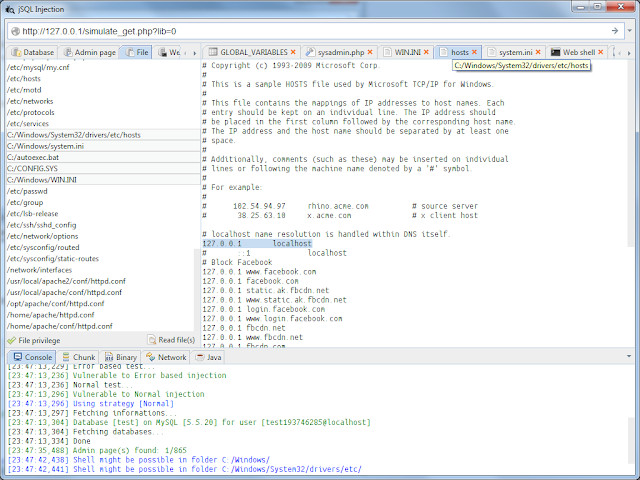Image resolution: width=640 pixels, height=480 pixels.
Task: Click the hosts file vertical scrollbar
Action: tap(631, 155)
